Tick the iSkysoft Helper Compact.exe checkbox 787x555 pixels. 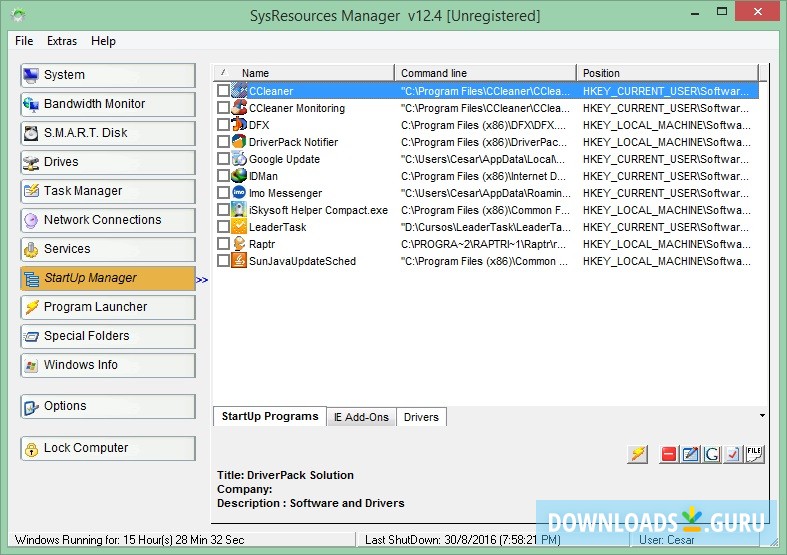click(223, 210)
